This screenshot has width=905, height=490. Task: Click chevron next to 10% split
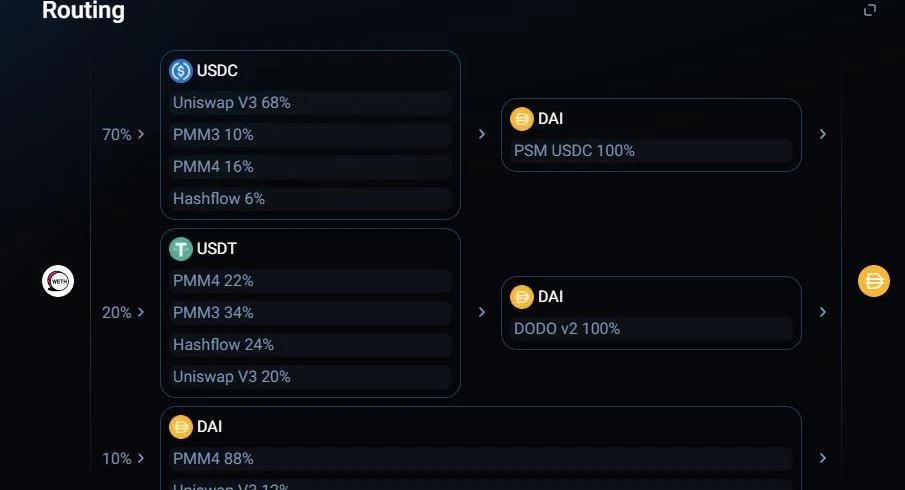pos(141,458)
